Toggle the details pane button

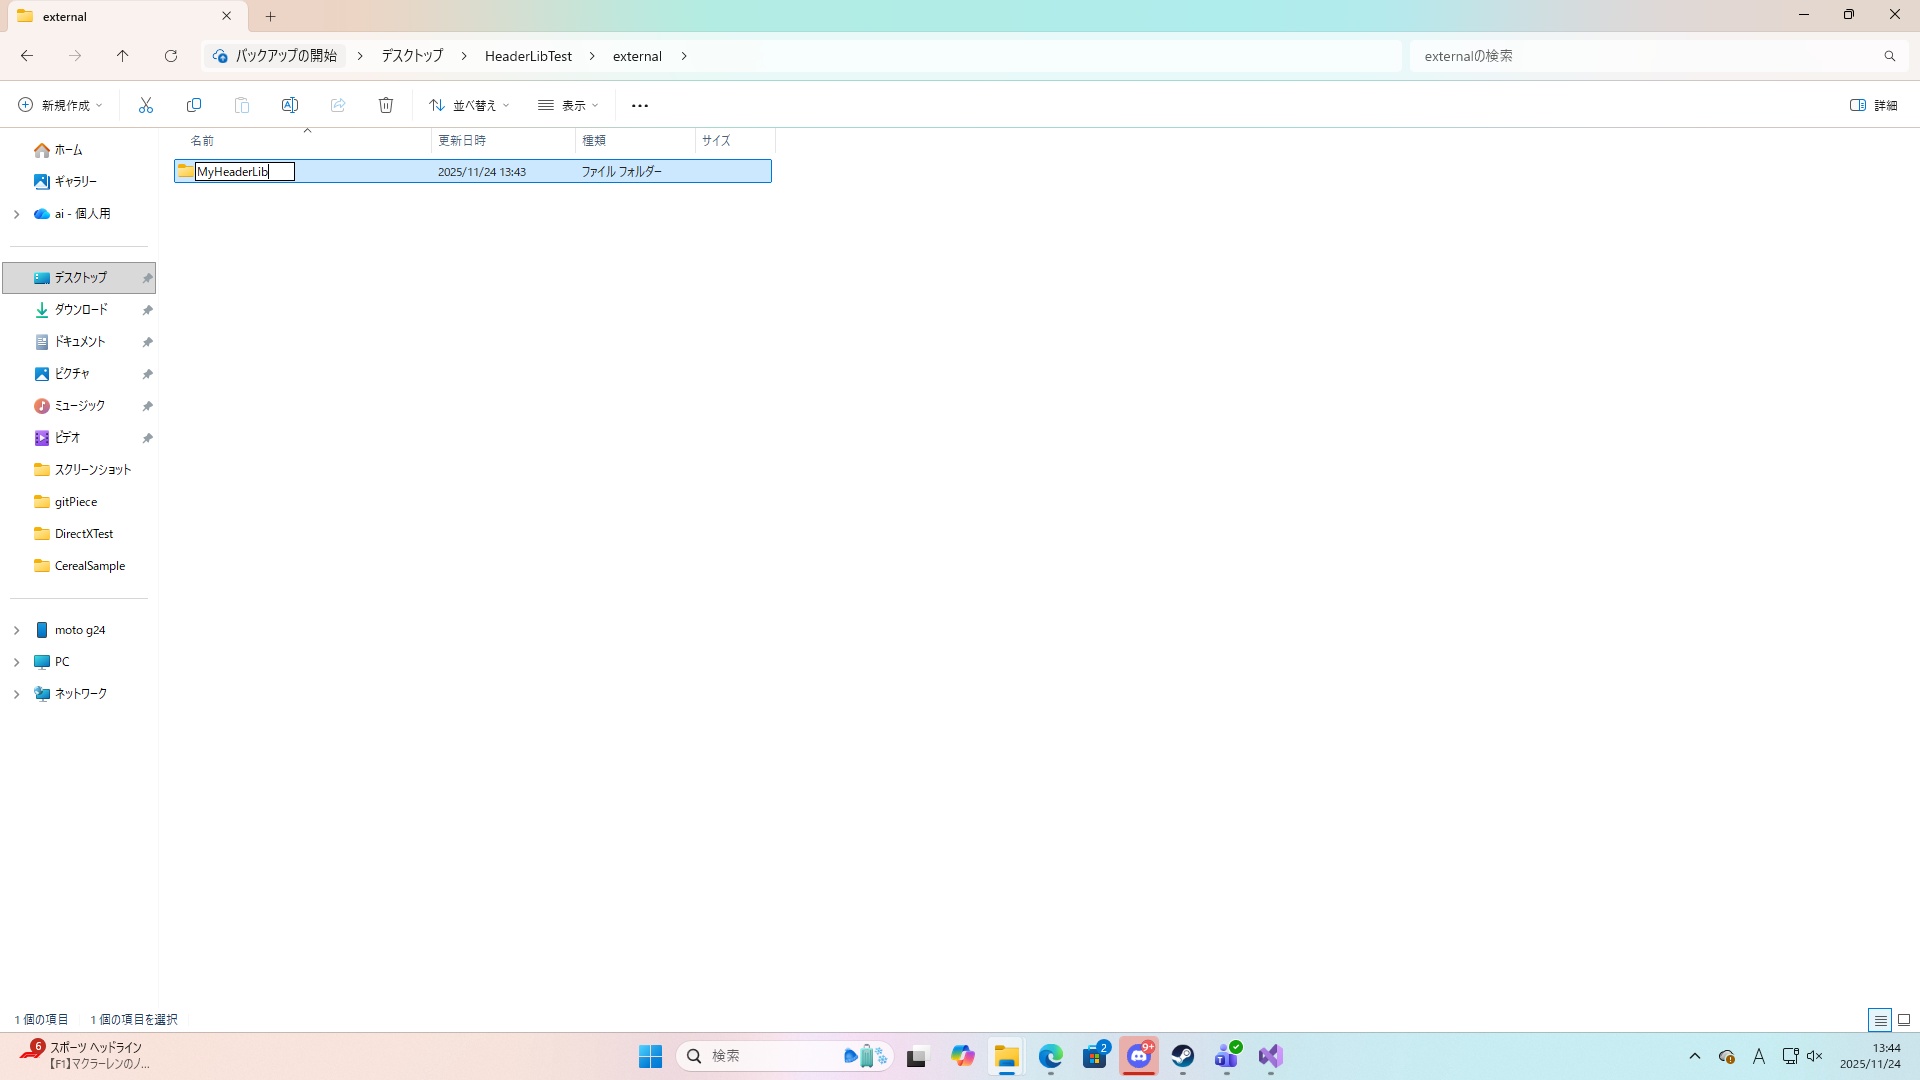point(1873,105)
